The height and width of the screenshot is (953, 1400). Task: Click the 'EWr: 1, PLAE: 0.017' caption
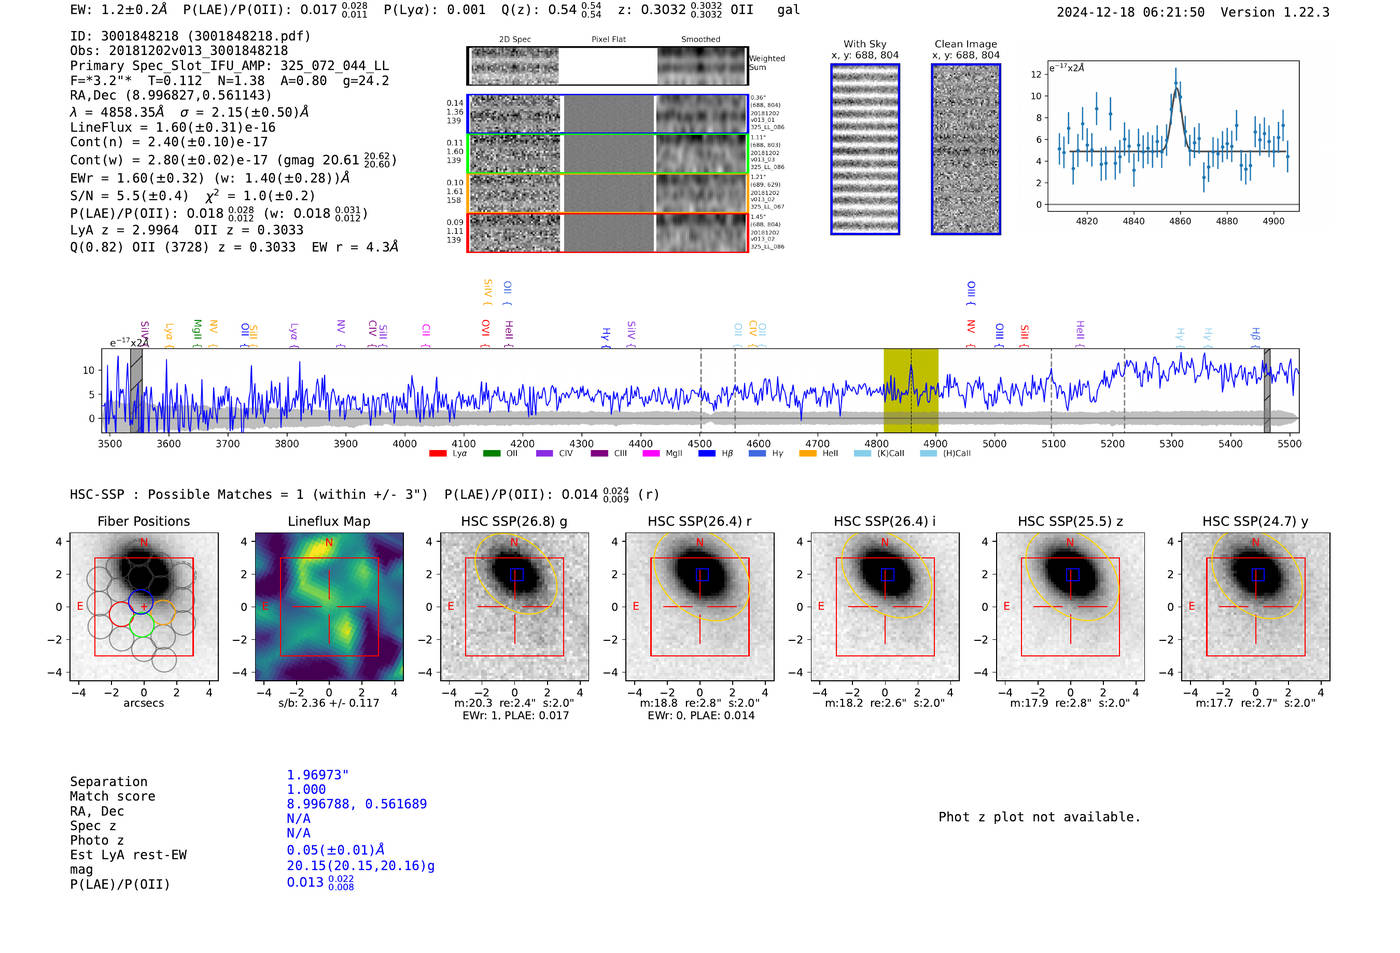click(514, 716)
